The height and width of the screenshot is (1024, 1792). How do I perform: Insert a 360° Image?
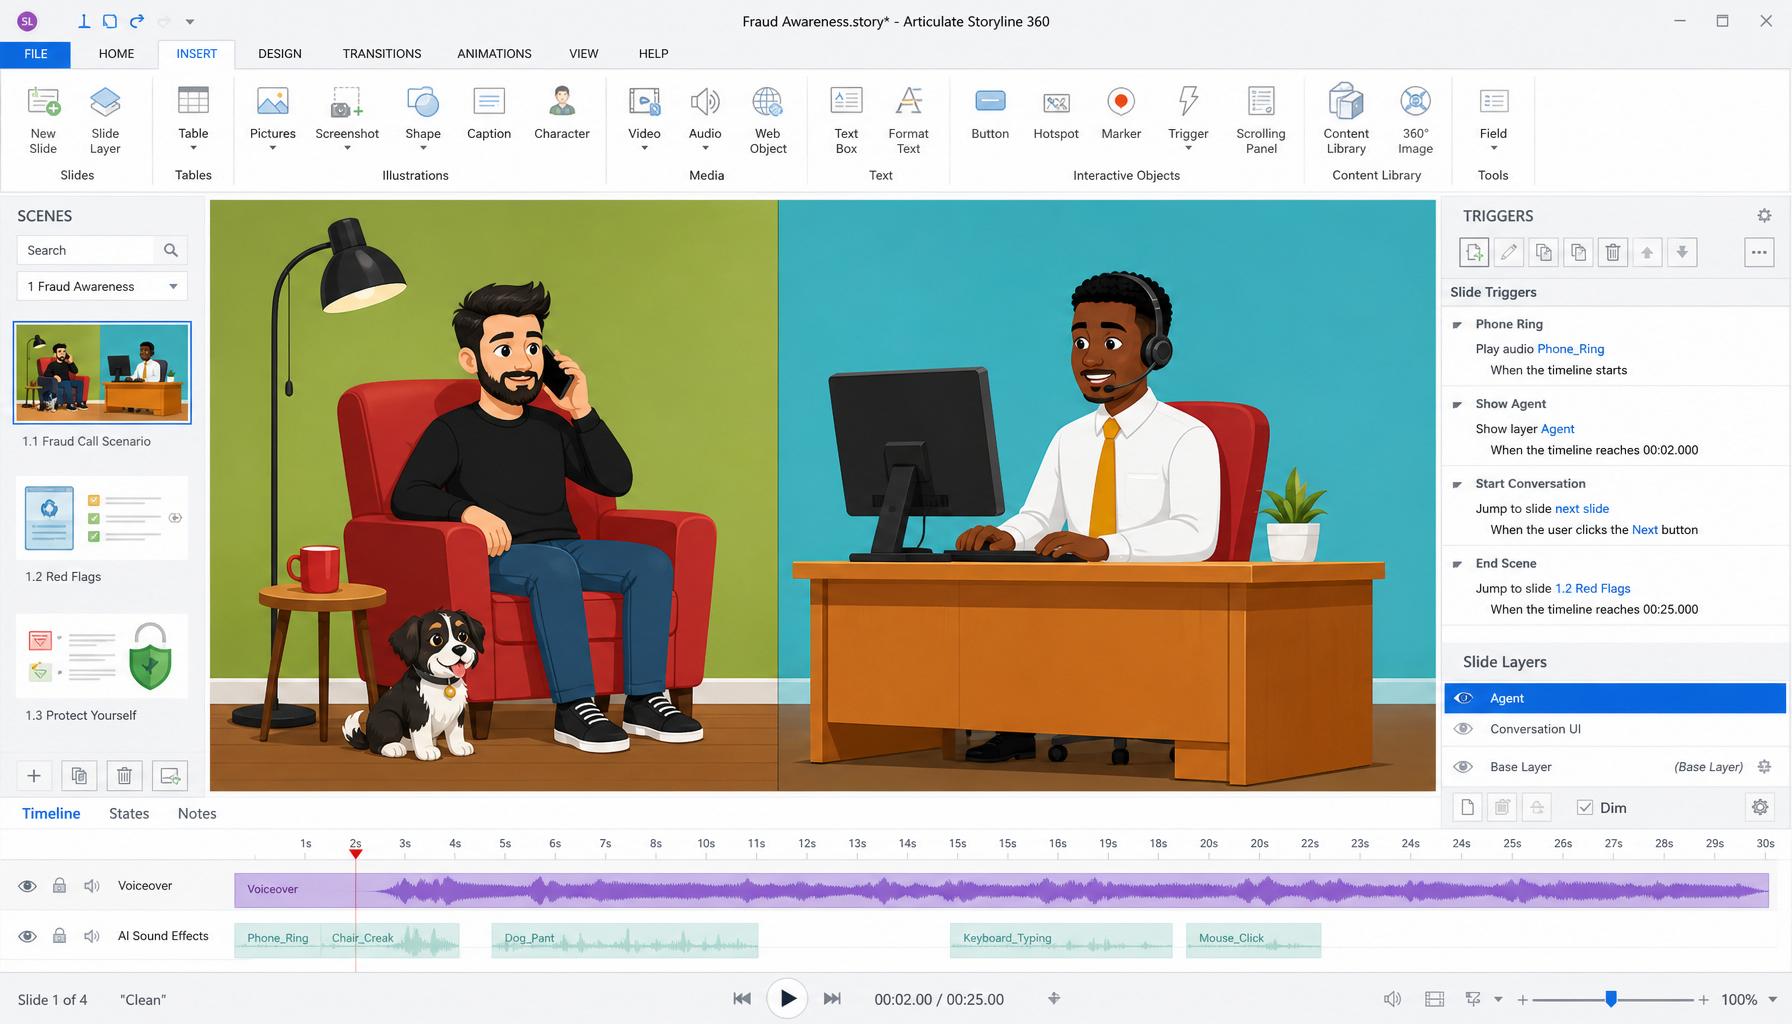pyautogui.click(x=1415, y=120)
